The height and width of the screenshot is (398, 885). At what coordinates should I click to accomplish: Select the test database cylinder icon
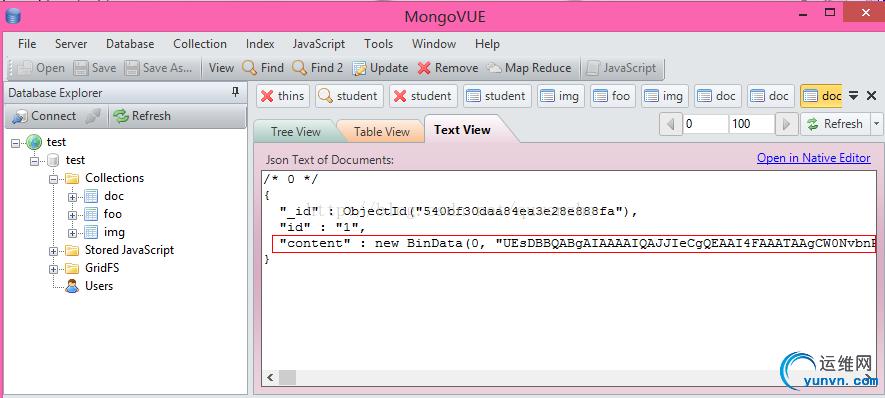point(53,160)
